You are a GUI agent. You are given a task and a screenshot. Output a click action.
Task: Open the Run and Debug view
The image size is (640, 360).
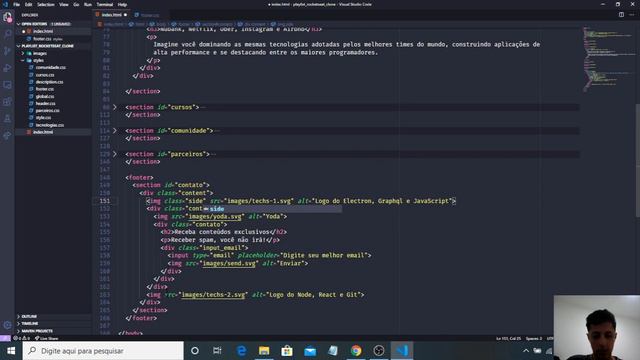tap(7, 68)
